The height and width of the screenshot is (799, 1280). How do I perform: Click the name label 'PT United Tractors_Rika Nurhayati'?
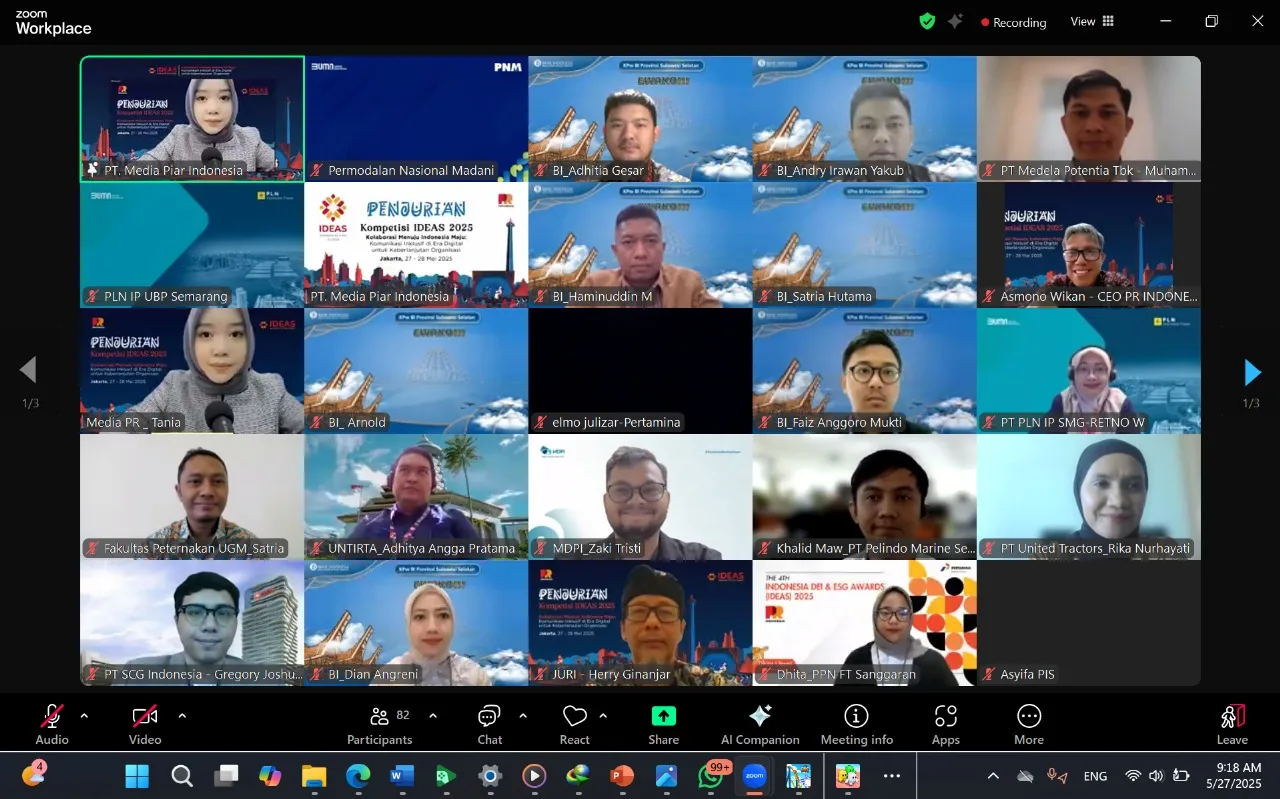click(1095, 549)
